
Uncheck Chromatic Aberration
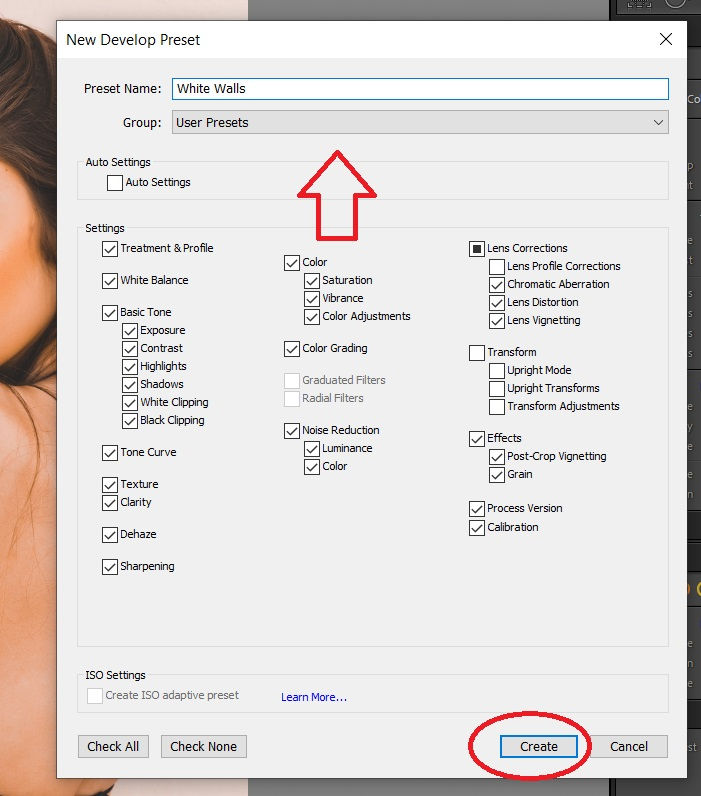point(497,285)
